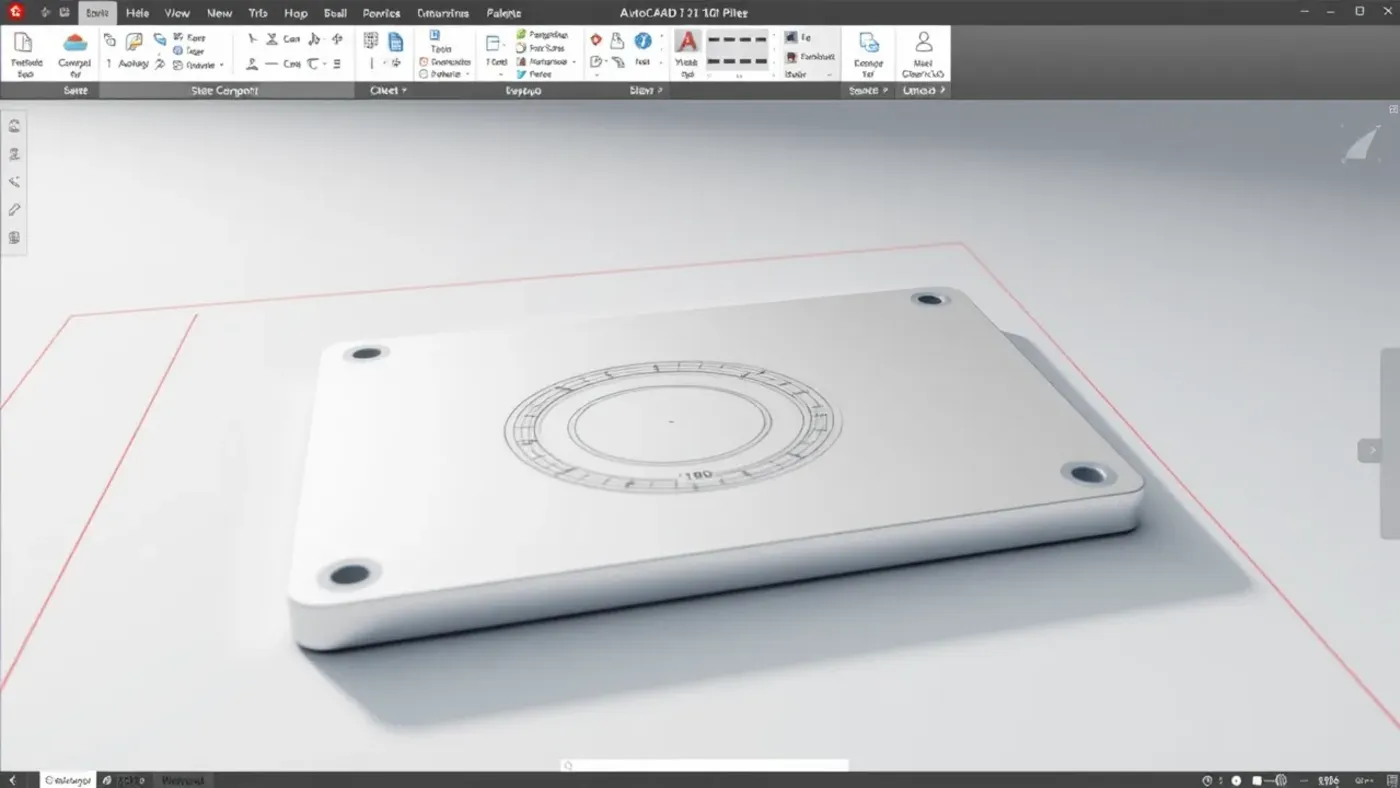Switch to the Hop ribbon tab
1400x788 pixels.
point(295,13)
